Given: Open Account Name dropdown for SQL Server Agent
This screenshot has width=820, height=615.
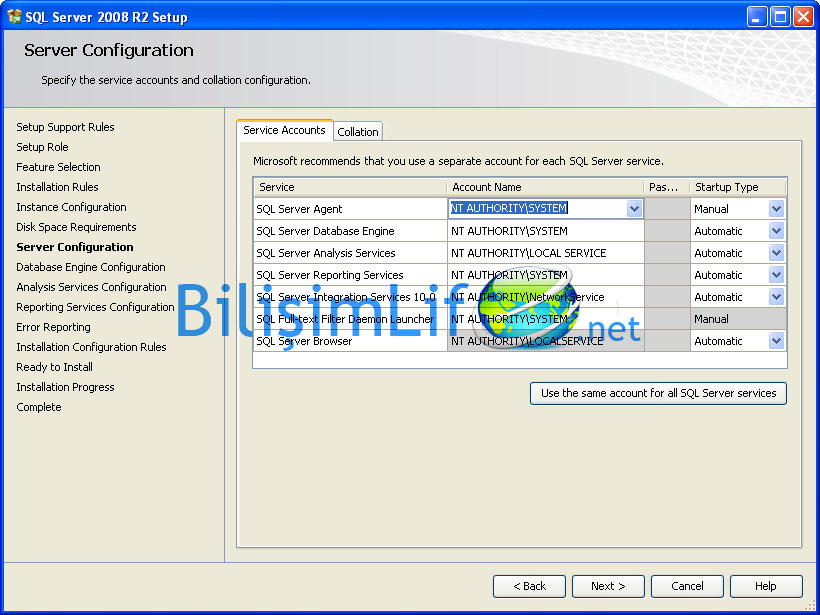Looking at the screenshot, I should click(634, 209).
